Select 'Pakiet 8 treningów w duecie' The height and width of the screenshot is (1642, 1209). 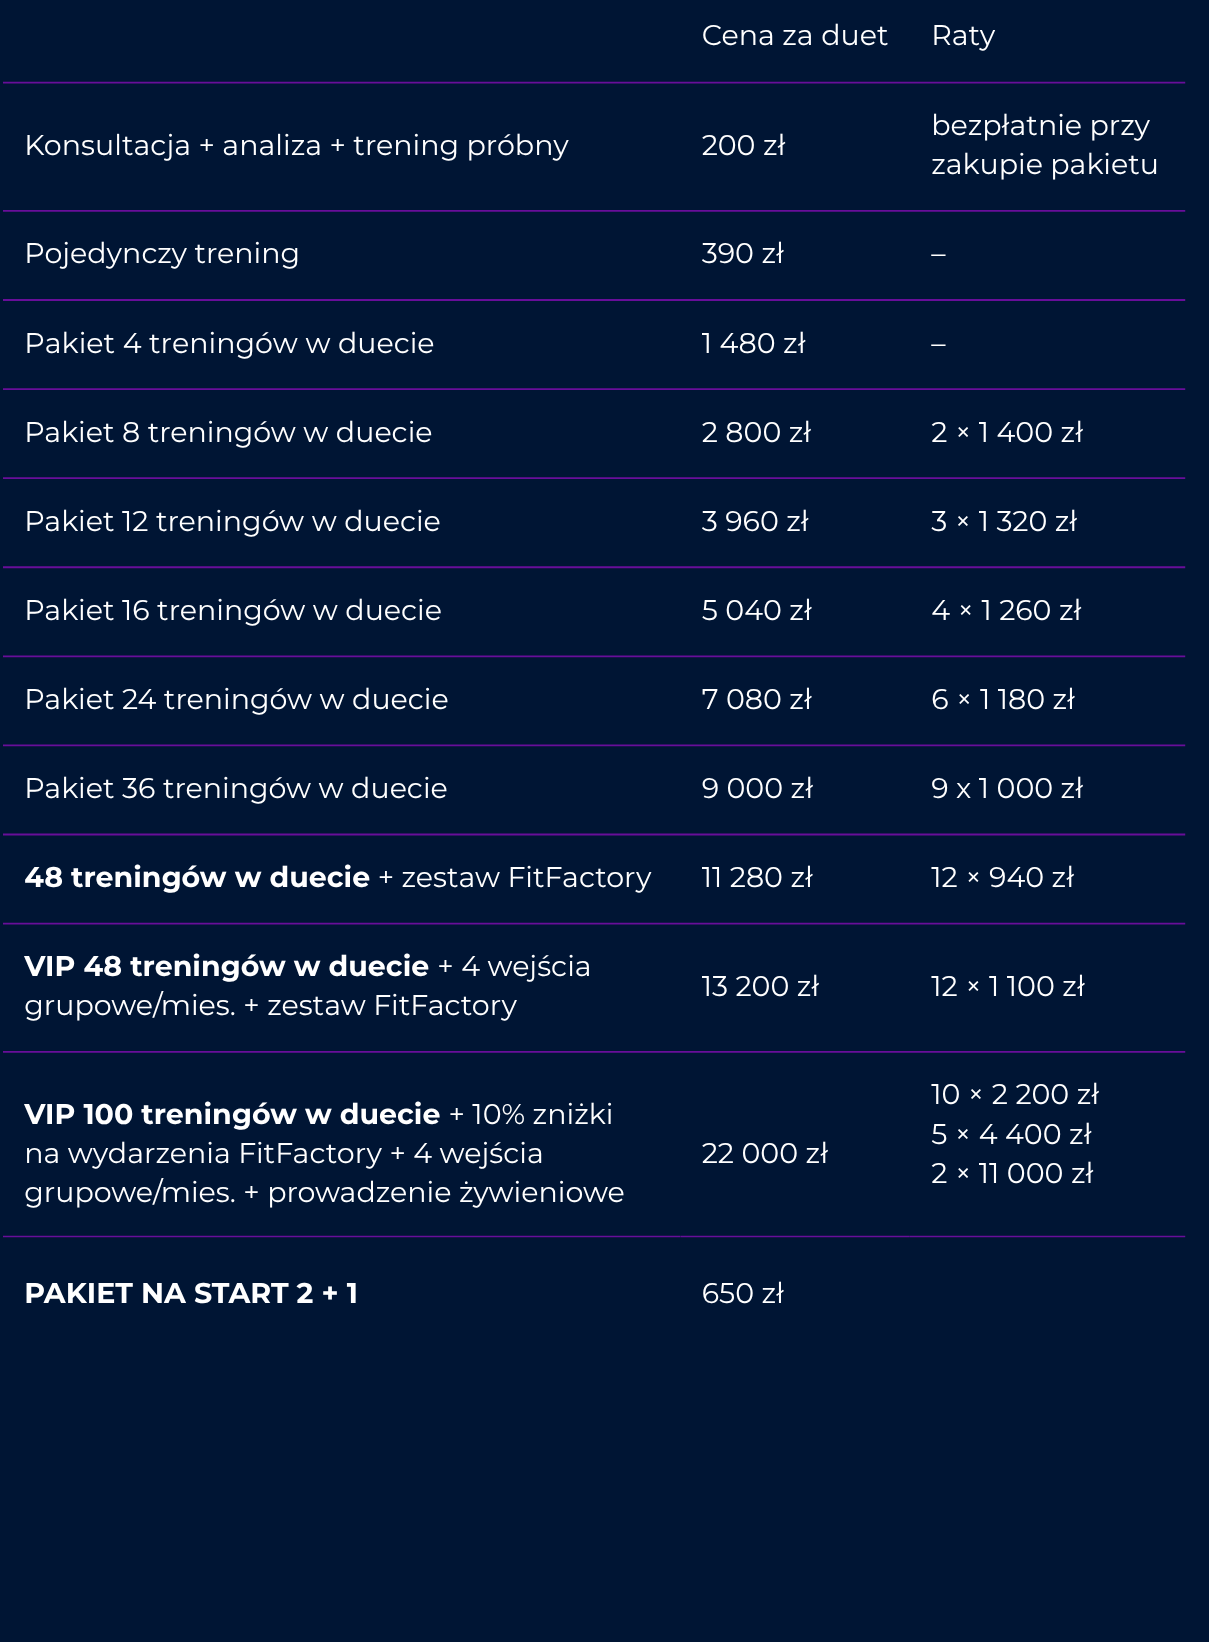(x=228, y=433)
